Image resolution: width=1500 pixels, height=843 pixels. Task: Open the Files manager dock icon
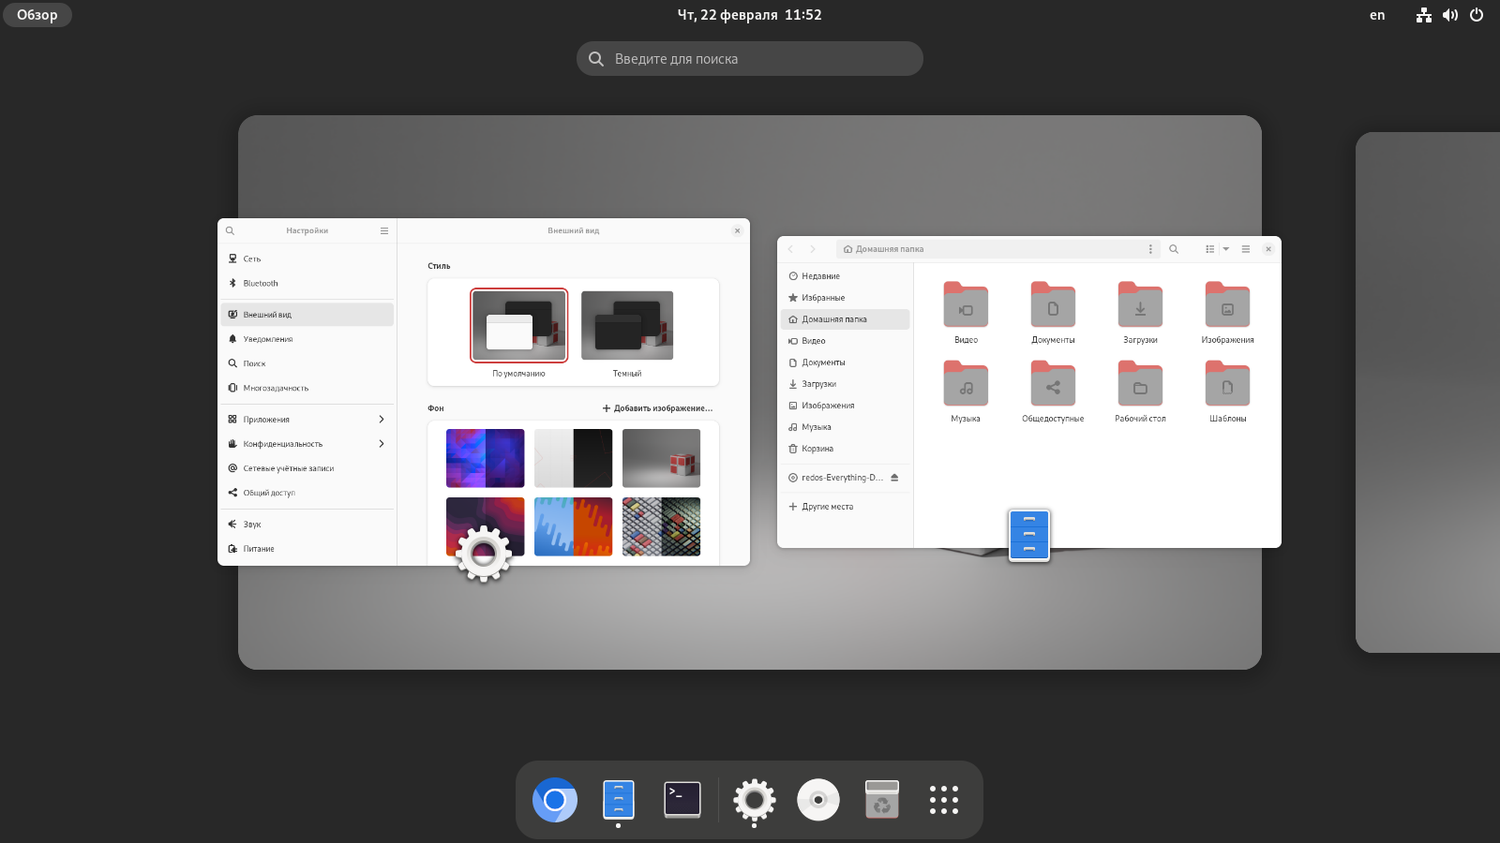tap(618, 800)
